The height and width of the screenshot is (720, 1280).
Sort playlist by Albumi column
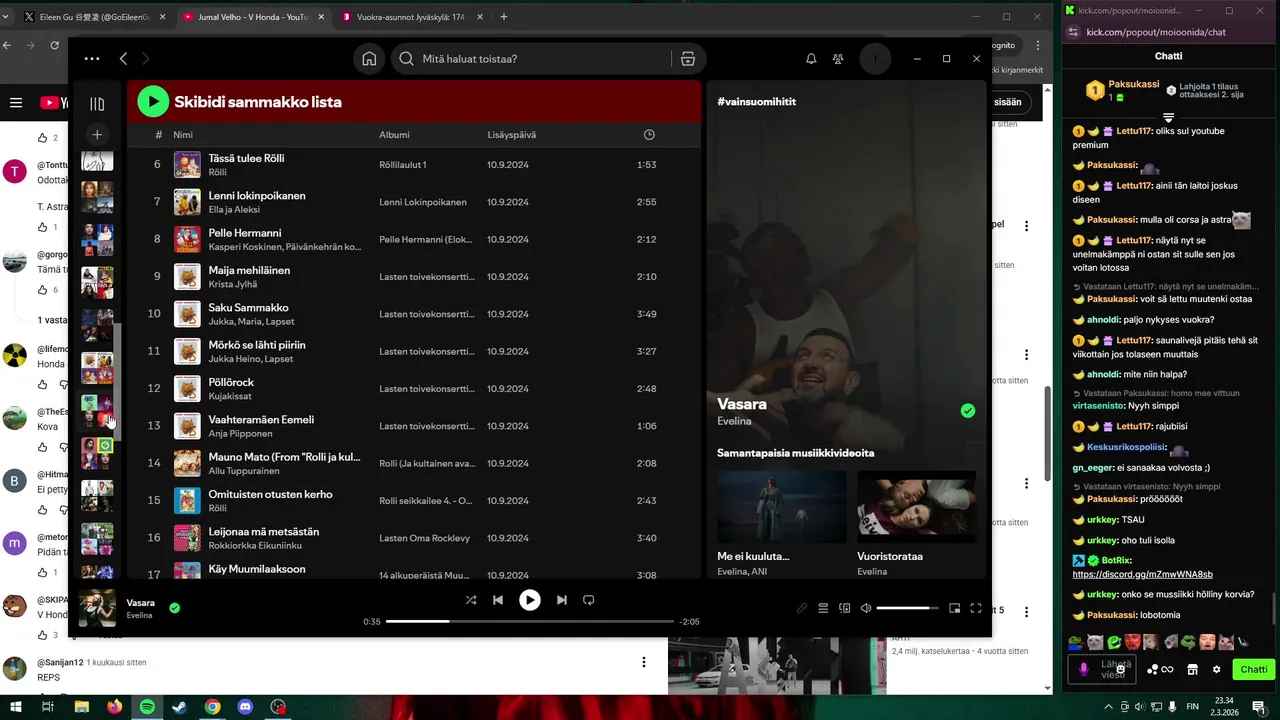point(394,135)
